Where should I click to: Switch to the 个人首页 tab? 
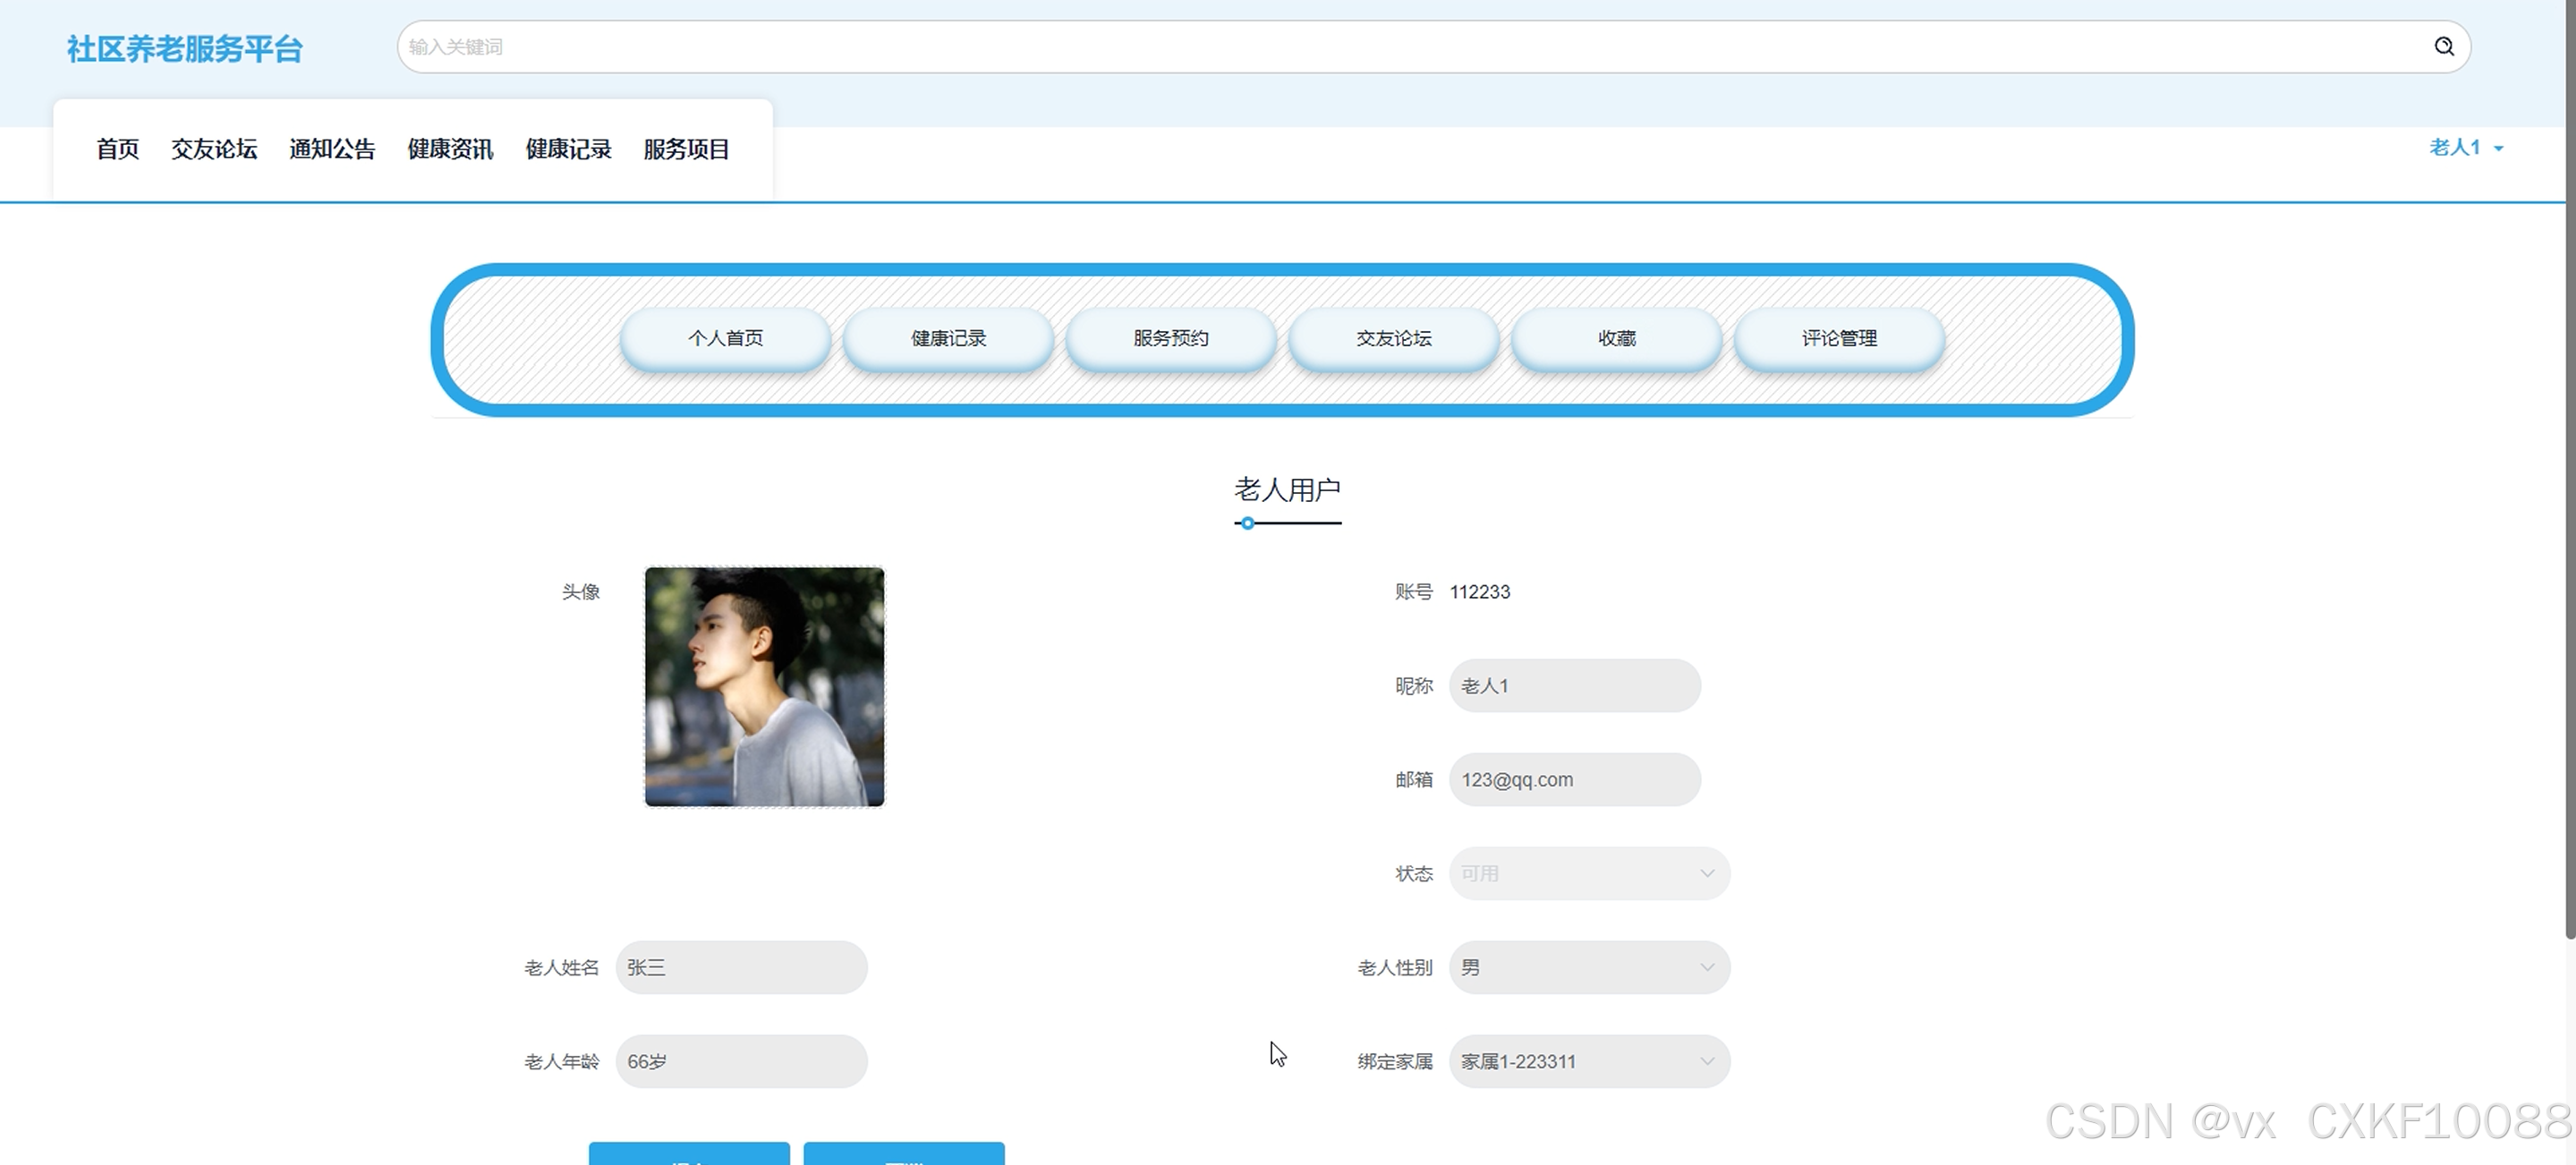point(725,338)
